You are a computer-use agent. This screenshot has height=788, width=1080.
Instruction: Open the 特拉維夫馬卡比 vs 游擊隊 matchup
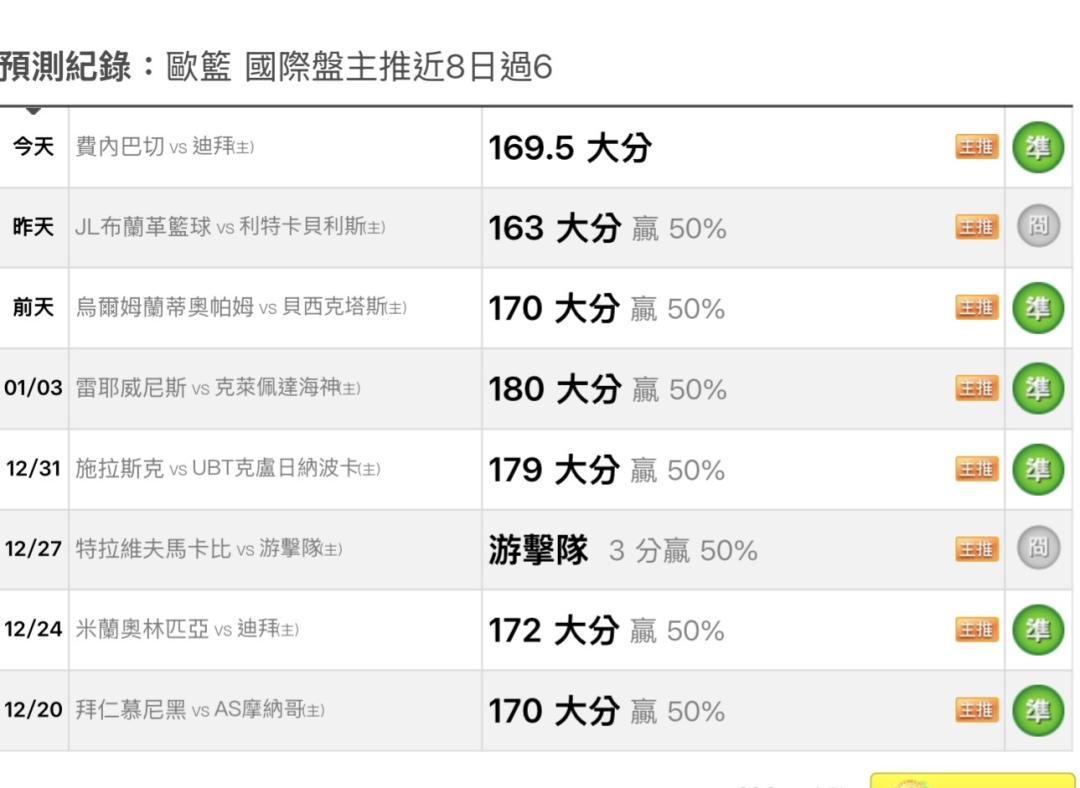coord(209,549)
